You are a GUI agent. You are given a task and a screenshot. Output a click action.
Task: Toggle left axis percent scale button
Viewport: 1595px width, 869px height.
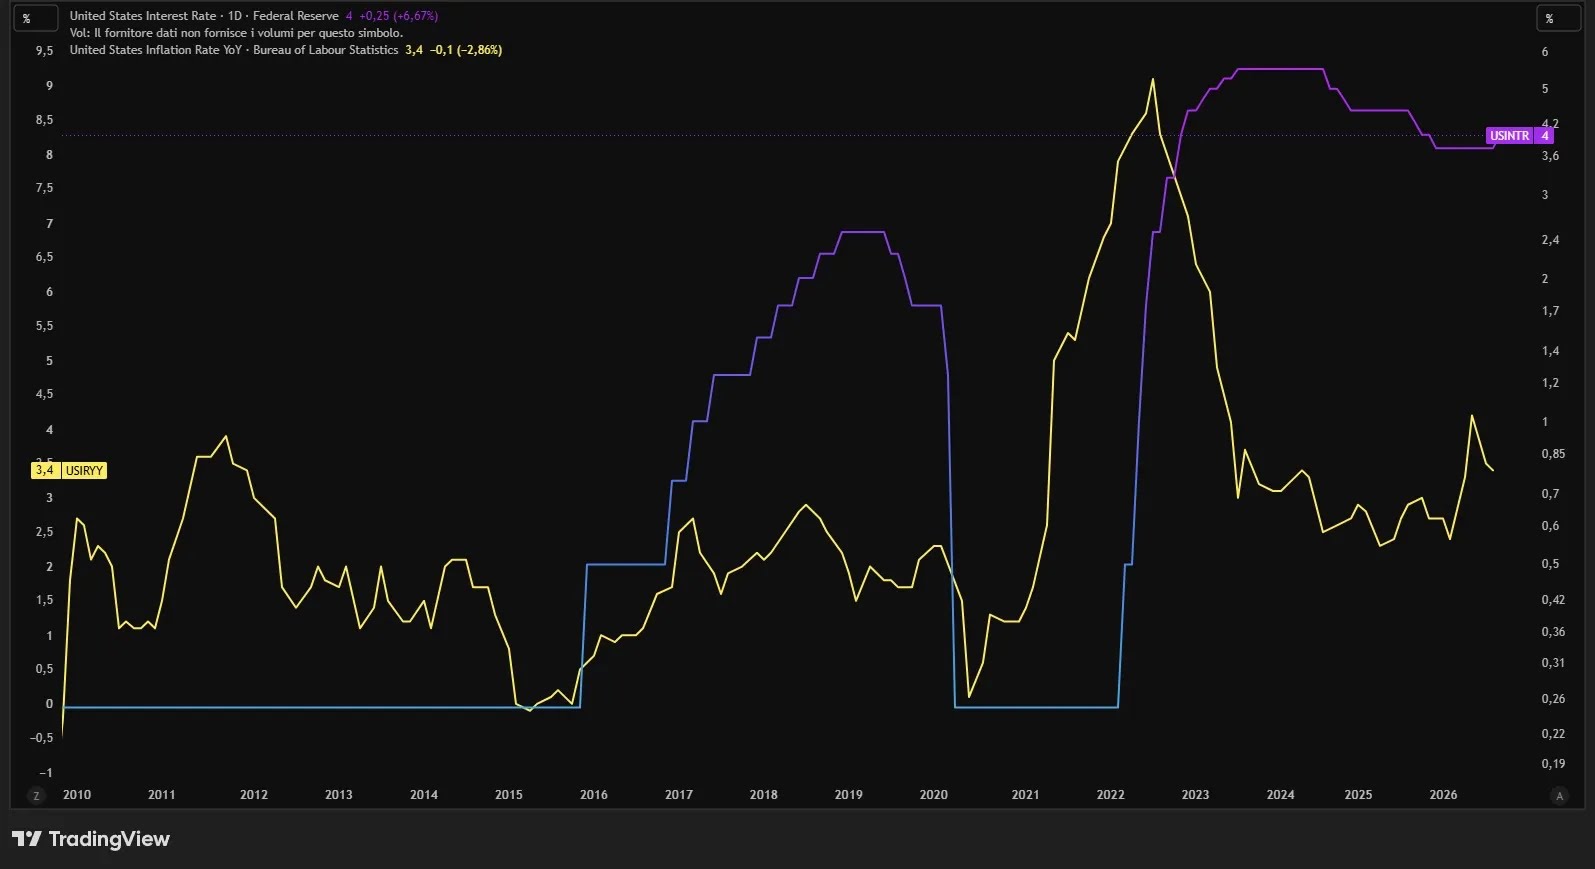pos(33,18)
